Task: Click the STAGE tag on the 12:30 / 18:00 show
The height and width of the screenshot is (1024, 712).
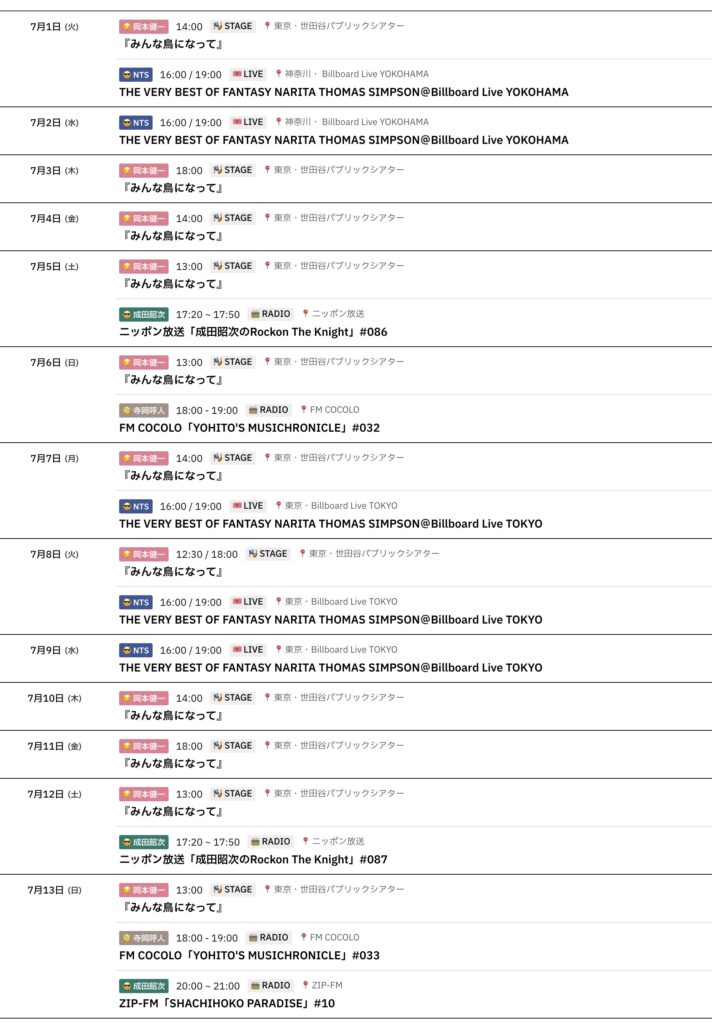Action: [x=267, y=554]
